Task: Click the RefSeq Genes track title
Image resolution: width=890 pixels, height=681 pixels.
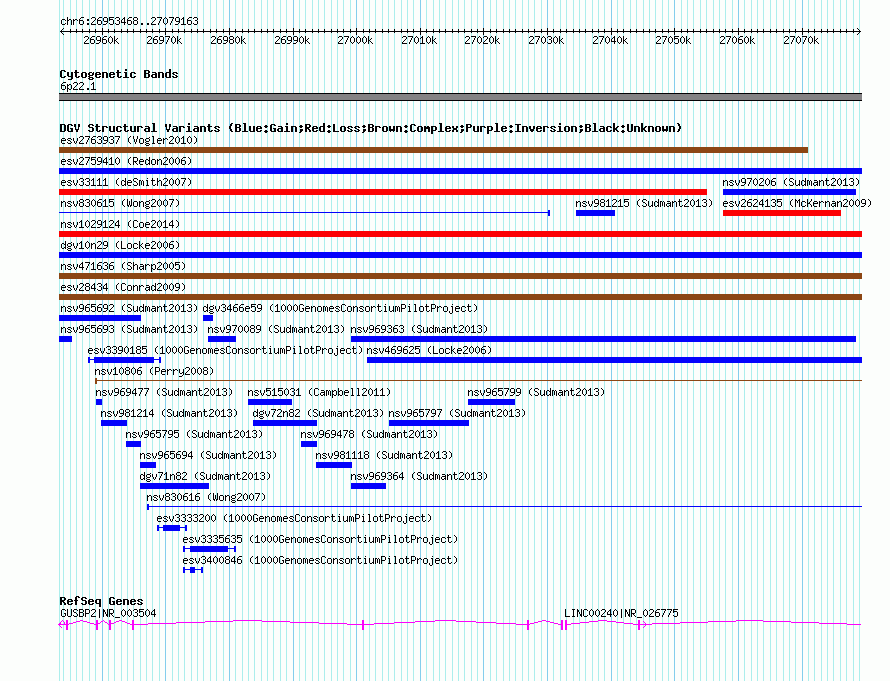Action: [x=101, y=601]
